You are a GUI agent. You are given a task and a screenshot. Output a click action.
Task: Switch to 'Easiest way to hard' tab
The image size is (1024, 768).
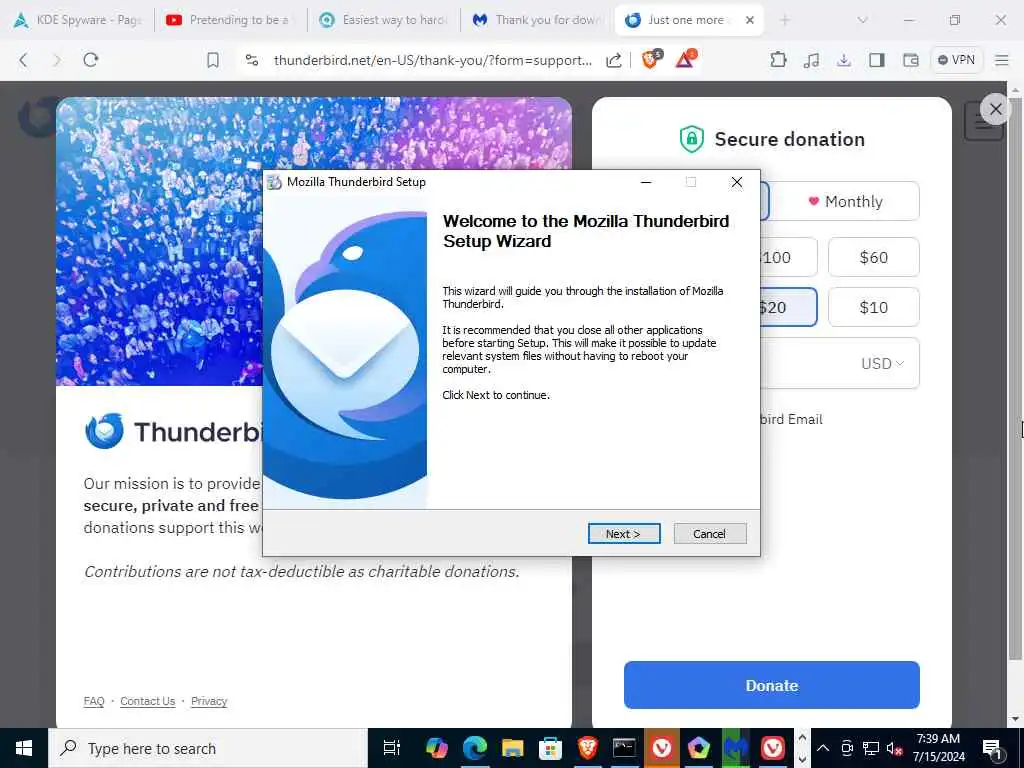384,20
